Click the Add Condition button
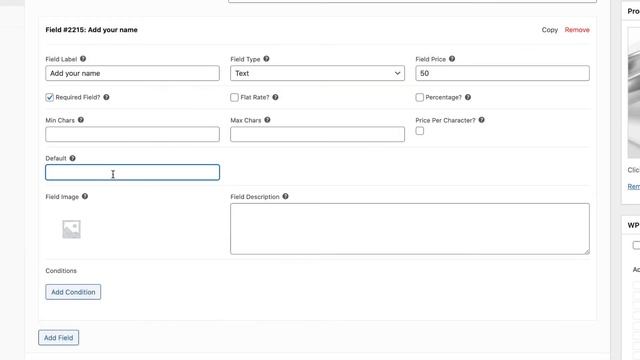Viewport: 640px width, 360px height. pyautogui.click(x=73, y=292)
